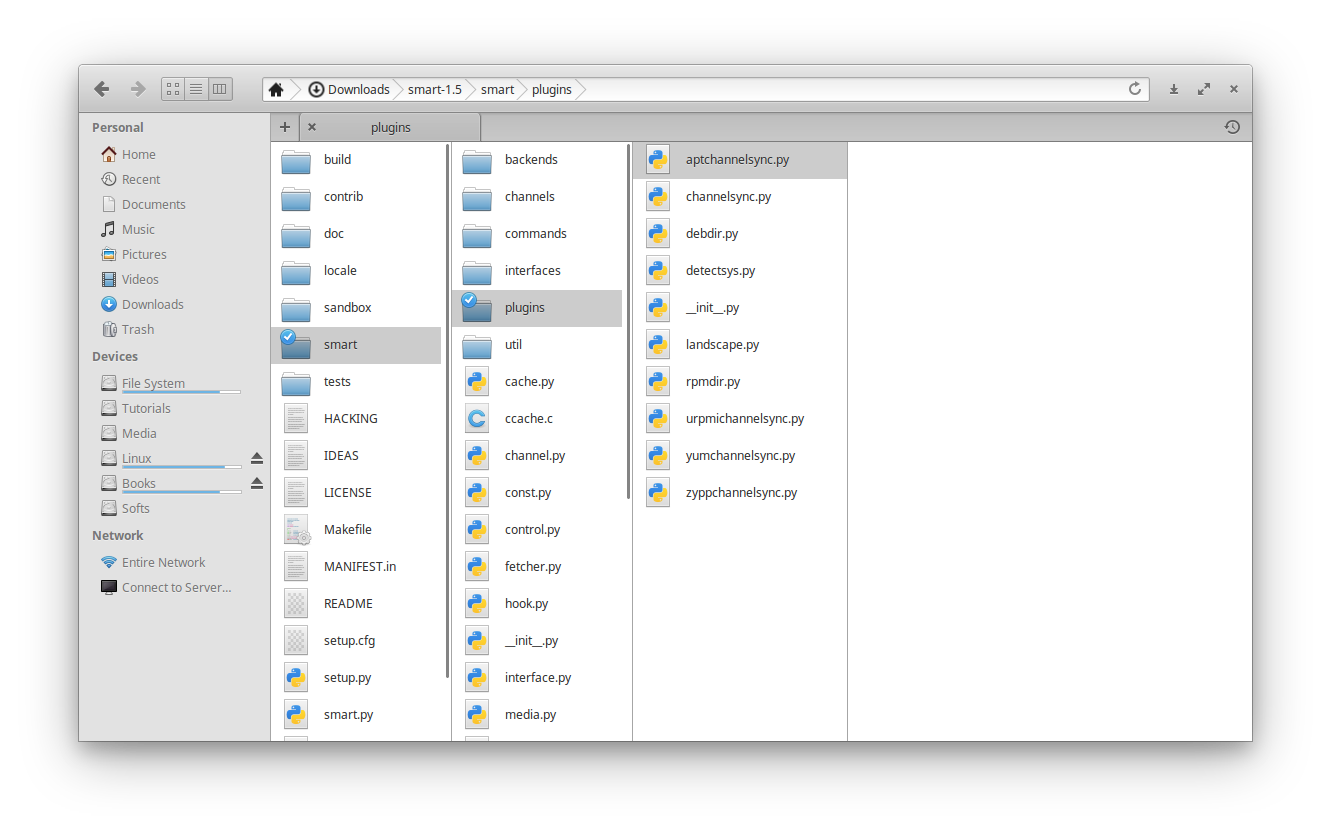Switch to icon grid view
This screenshot has width=1331, height=834.
pyautogui.click(x=173, y=89)
